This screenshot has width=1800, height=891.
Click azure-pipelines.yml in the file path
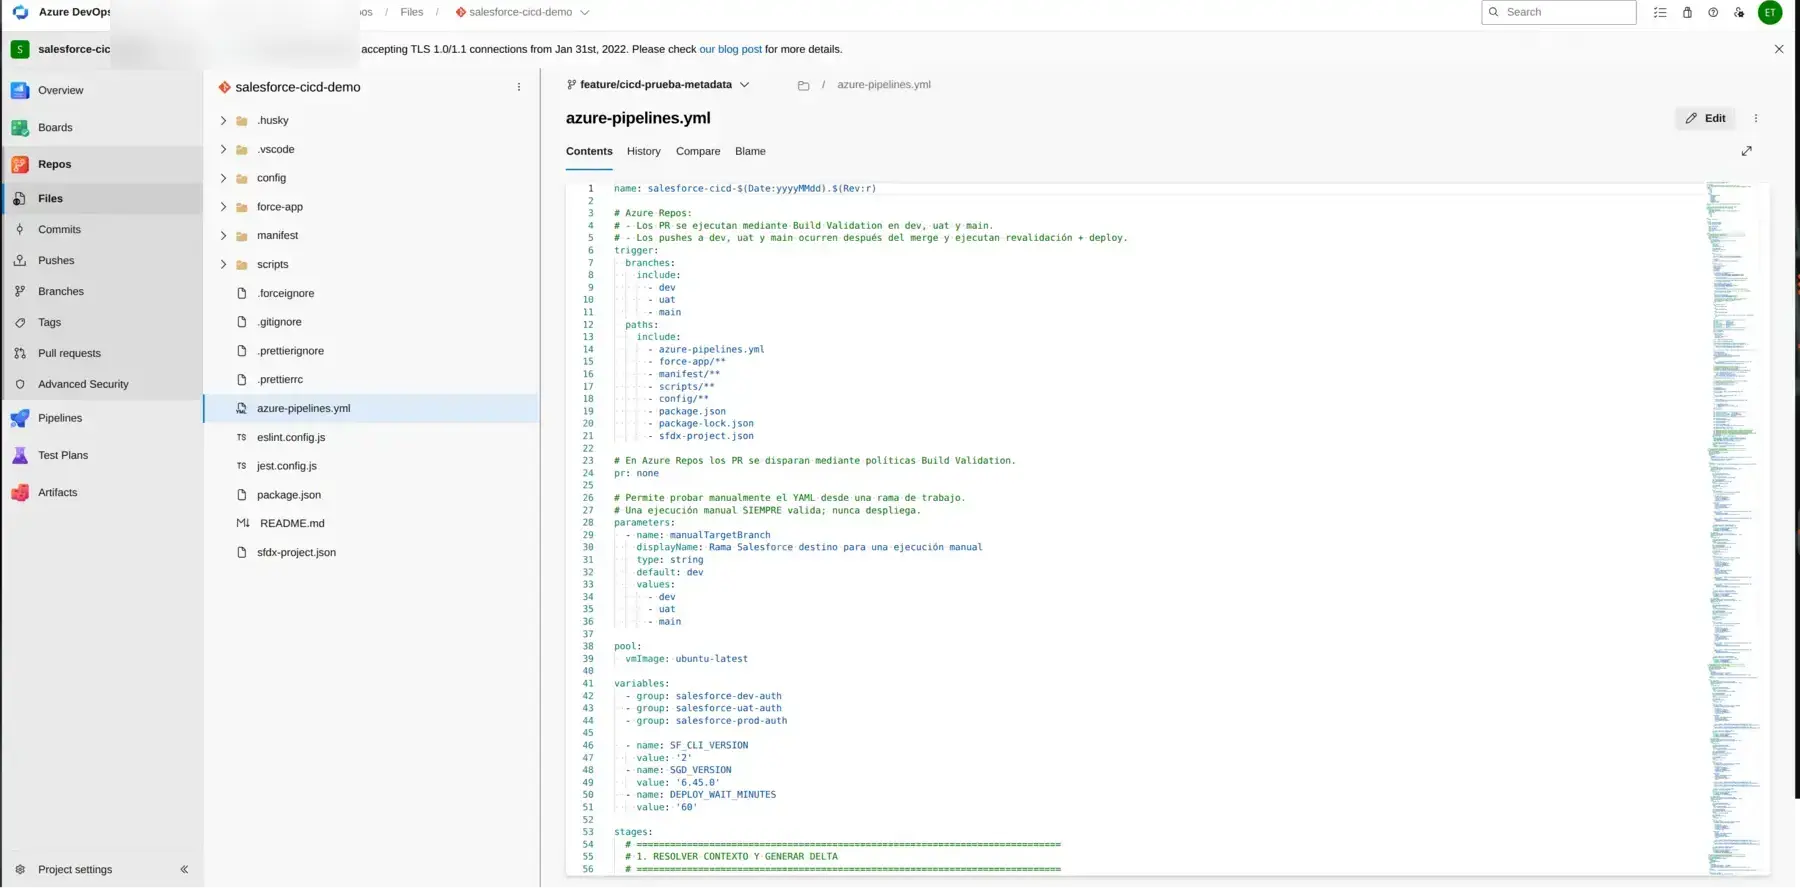(x=884, y=85)
